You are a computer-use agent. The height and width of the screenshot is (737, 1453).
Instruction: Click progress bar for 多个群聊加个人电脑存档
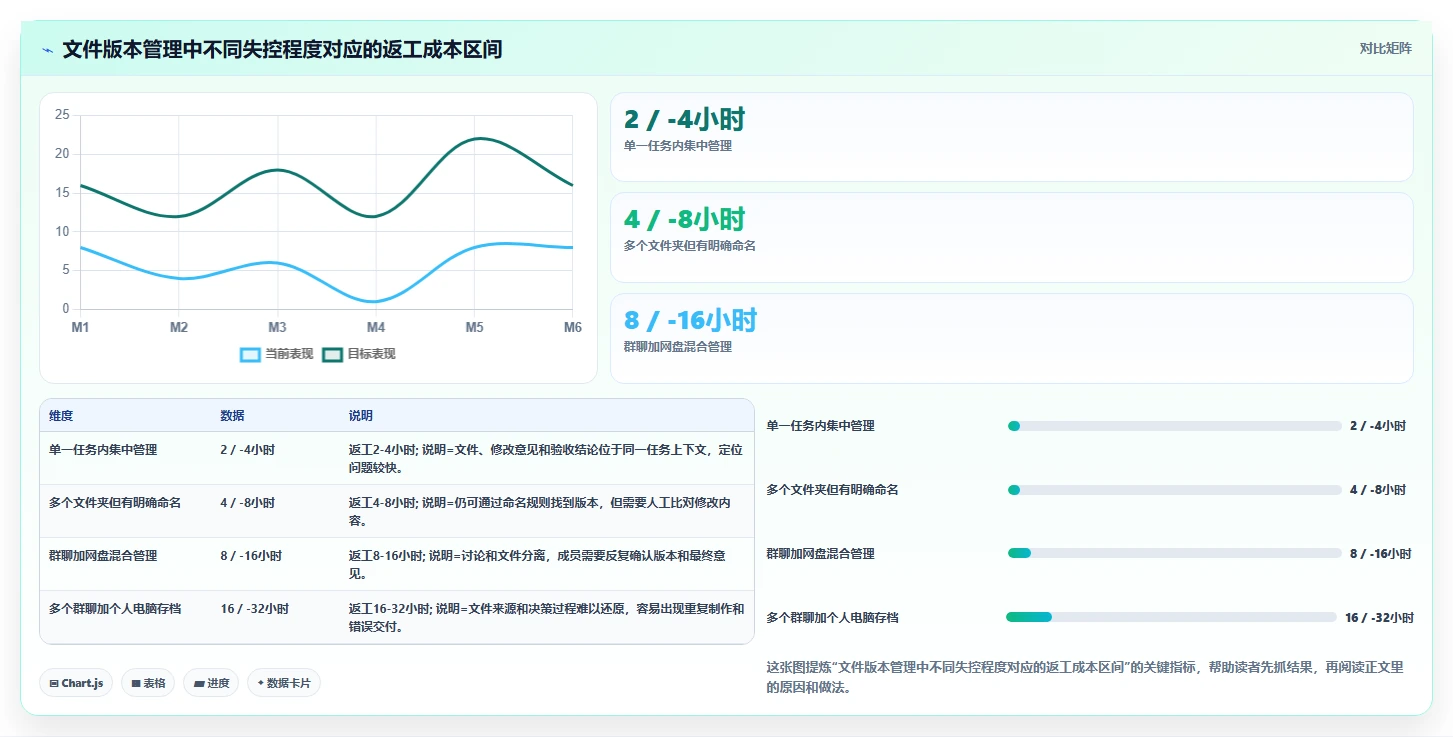coord(1171,617)
